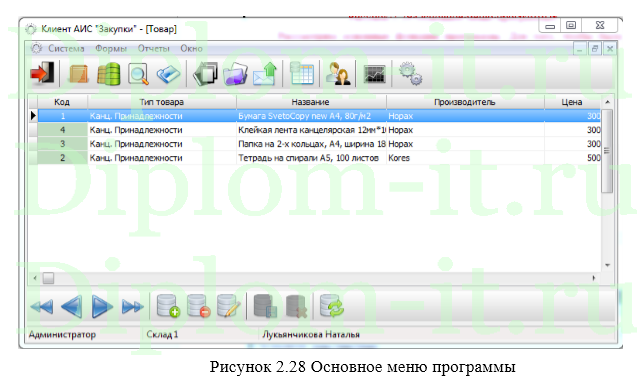This screenshot has height=378, width=637.
Task: Open the green database stack icon
Action: (x=109, y=74)
